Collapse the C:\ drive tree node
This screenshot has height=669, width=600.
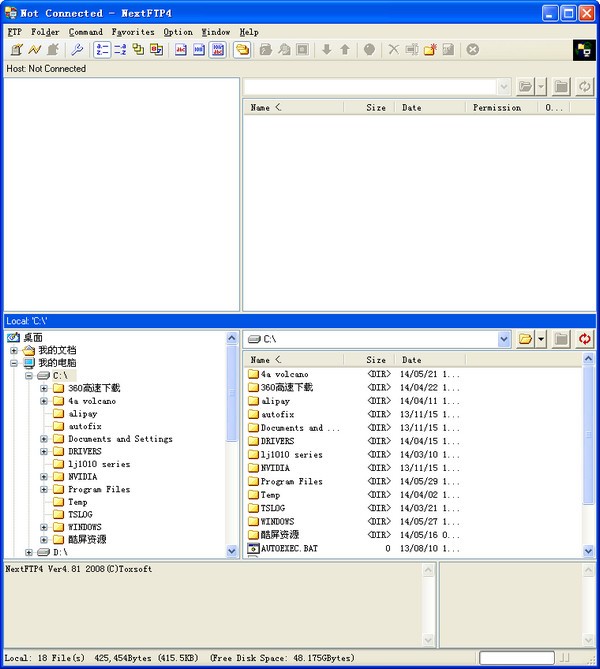(29, 376)
